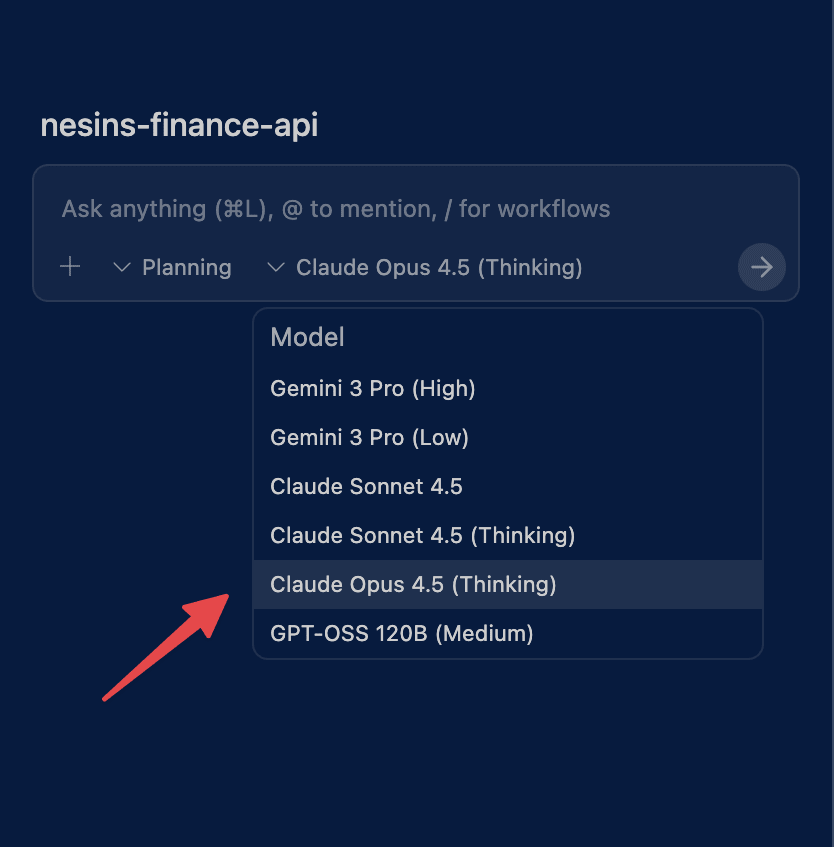Click the plus icon to add context
Viewport: 834px width, 847px height.
pyautogui.click(x=70, y=267)
